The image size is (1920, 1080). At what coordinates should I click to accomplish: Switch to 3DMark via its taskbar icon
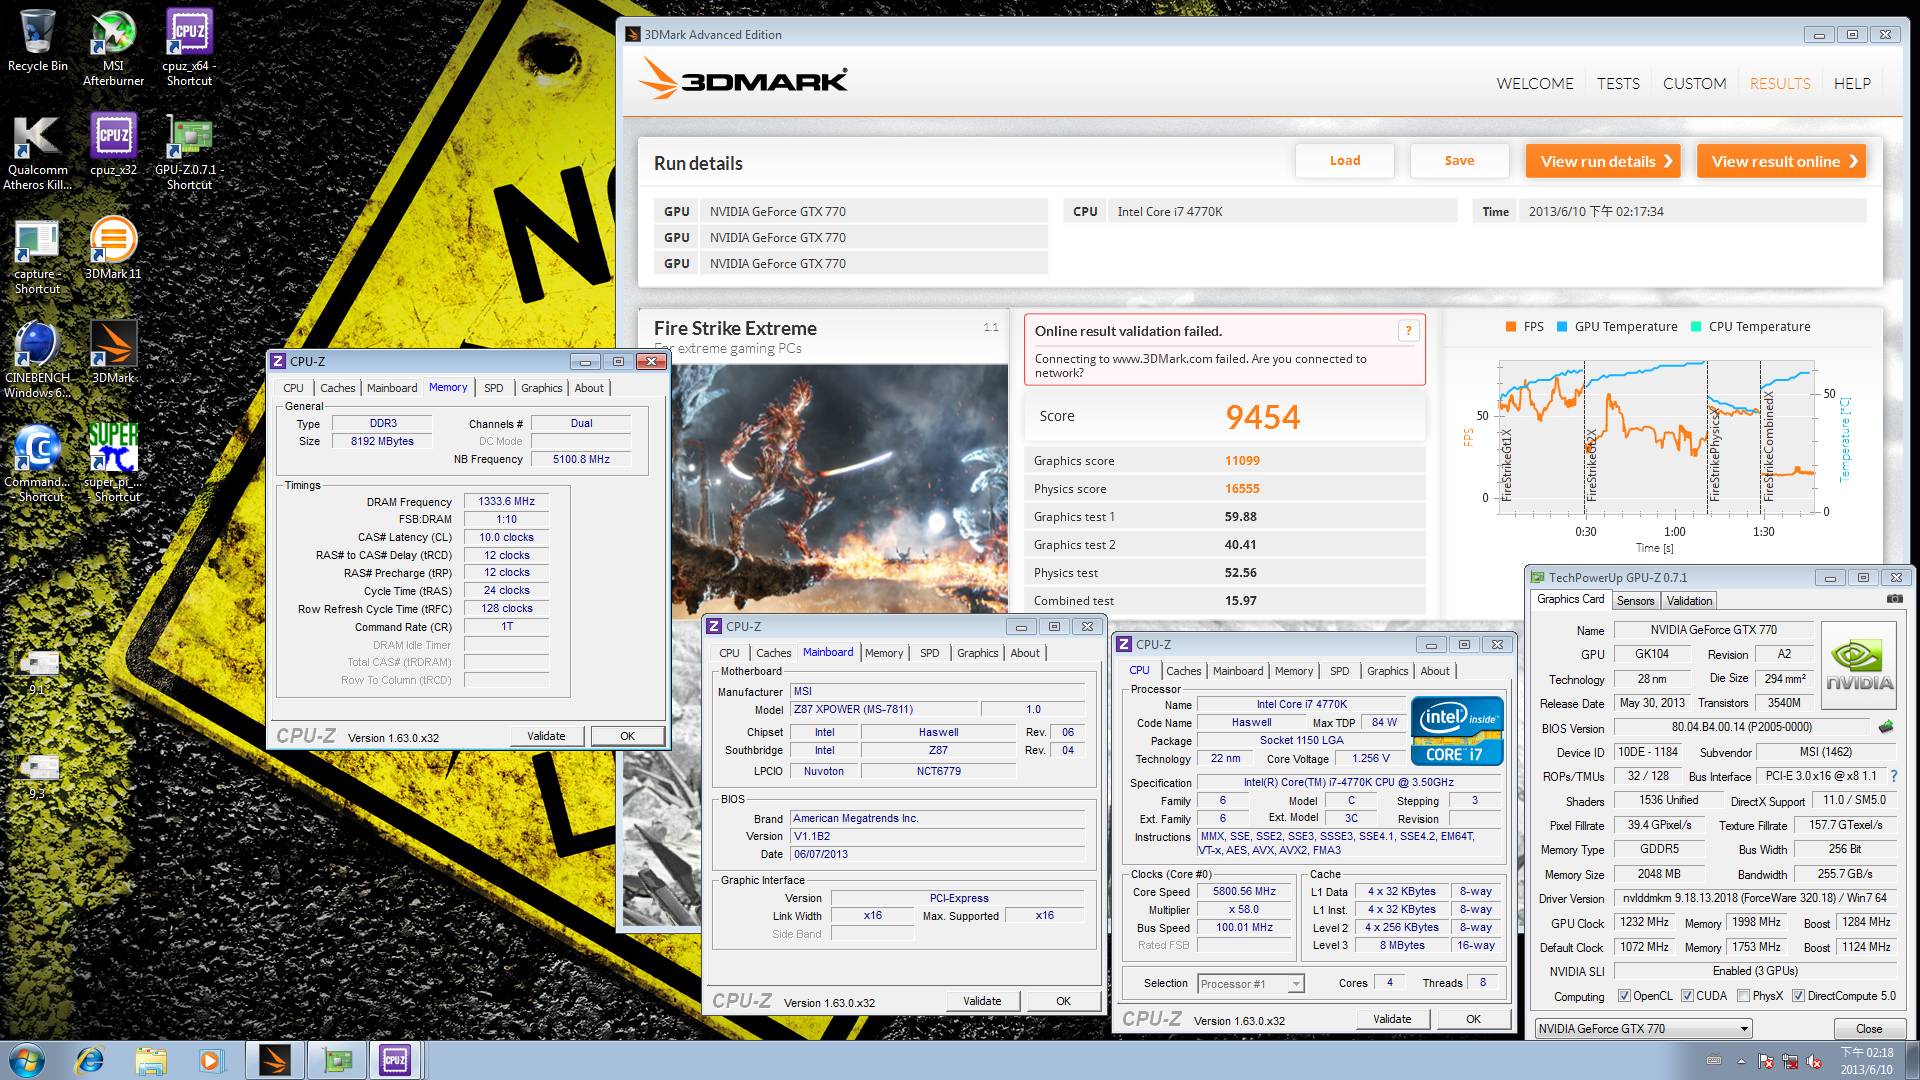[274, 1060]
